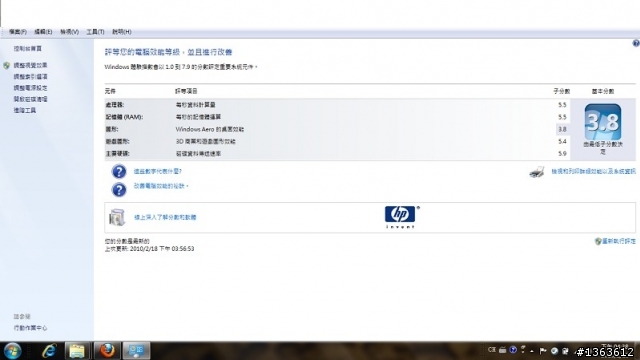
Task: Open the 編輯(E) menu
Action: pos(43,32)
